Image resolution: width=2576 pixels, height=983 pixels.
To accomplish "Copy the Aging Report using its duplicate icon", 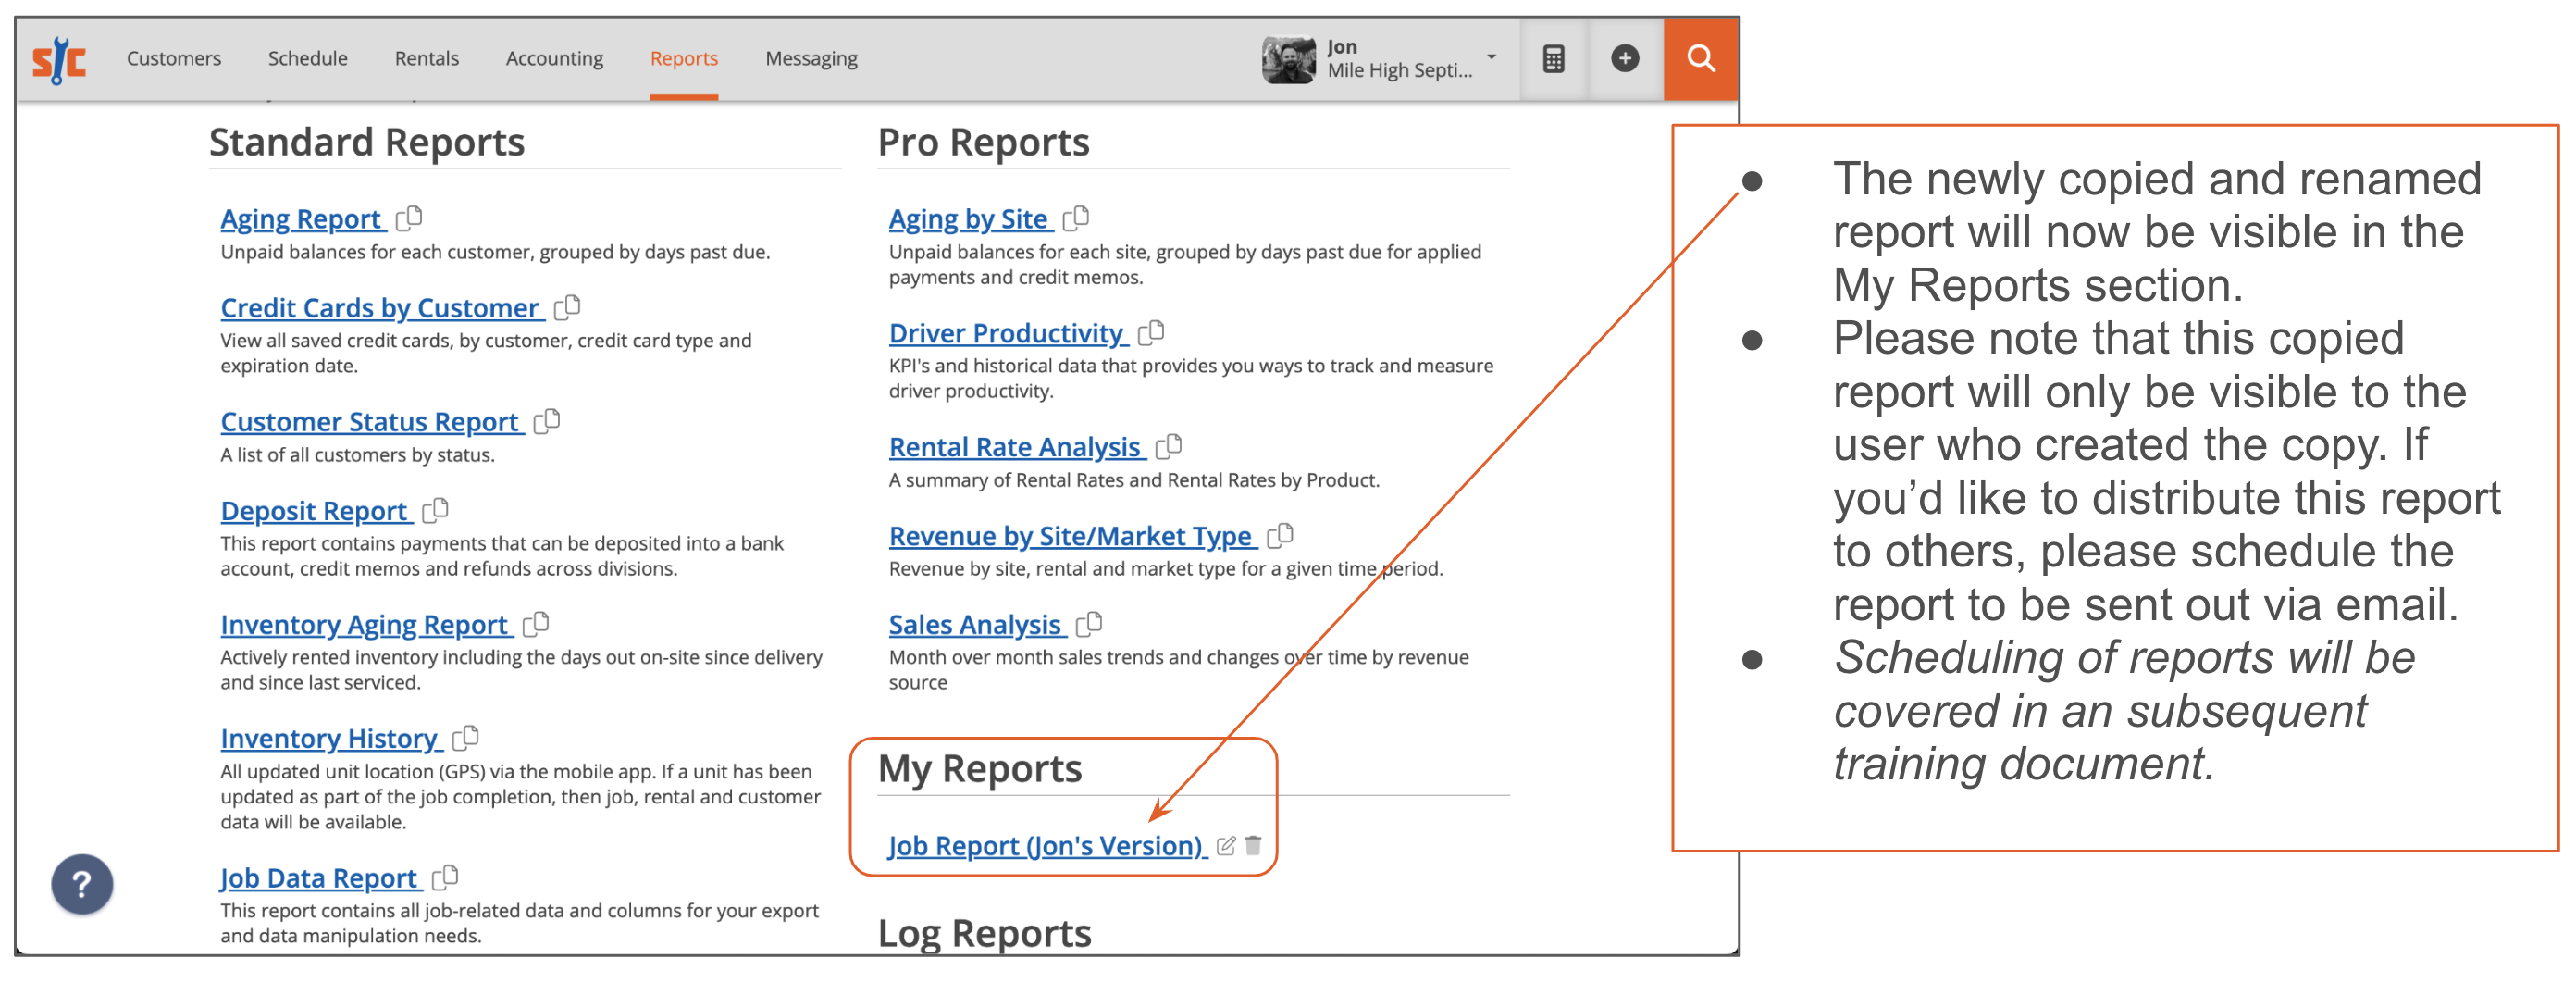I will [x=411, y=218].
